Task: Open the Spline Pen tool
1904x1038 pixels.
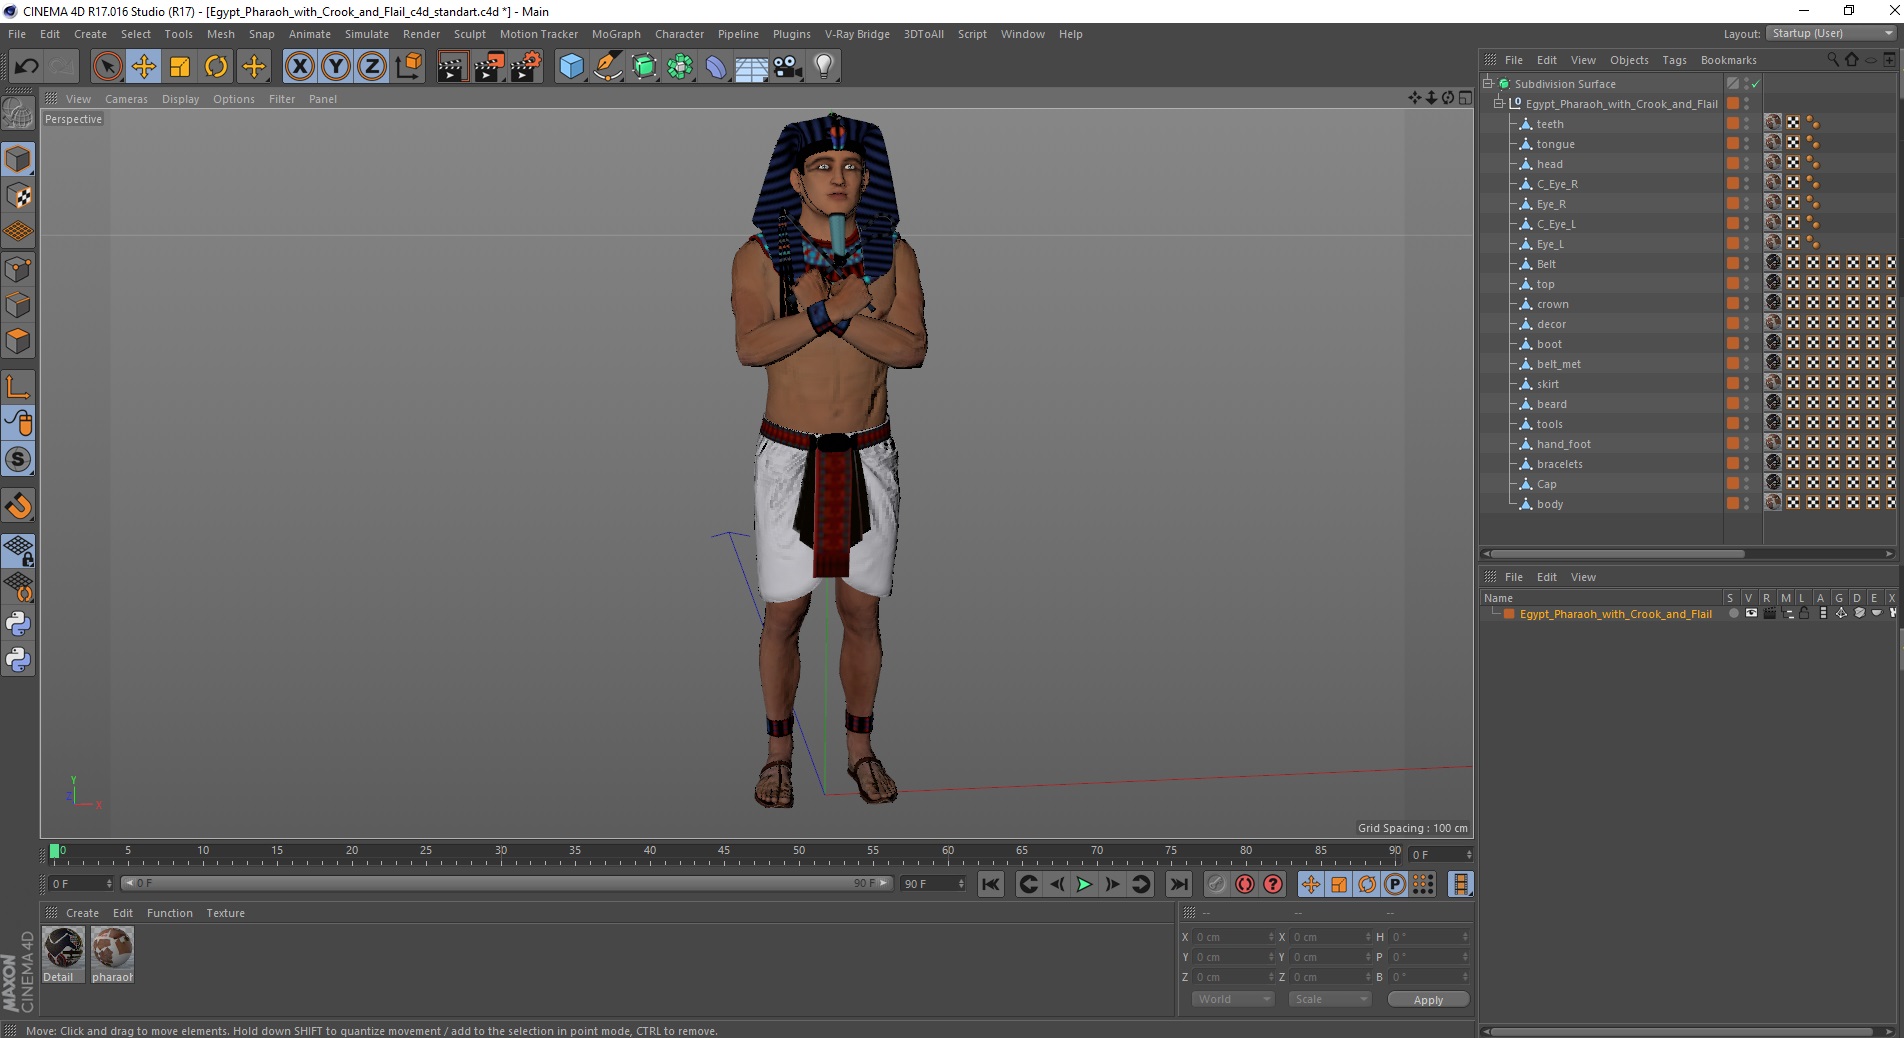Action: 607,67
